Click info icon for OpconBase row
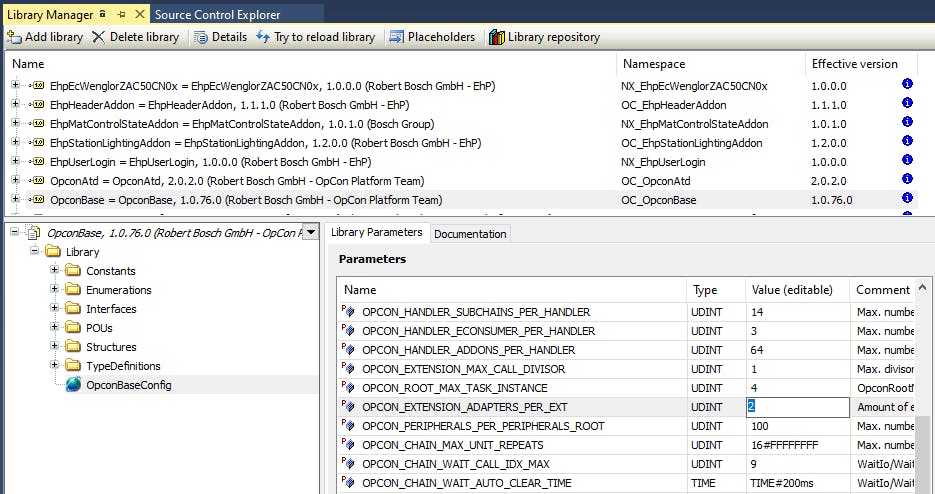The width and height of the screenshot is (935, 494). pyautogui.click(x=907, y=197)
